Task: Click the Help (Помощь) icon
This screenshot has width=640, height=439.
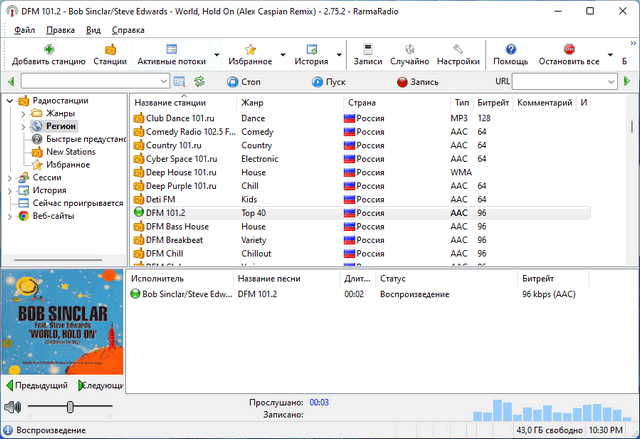Action: pos(510,49)
